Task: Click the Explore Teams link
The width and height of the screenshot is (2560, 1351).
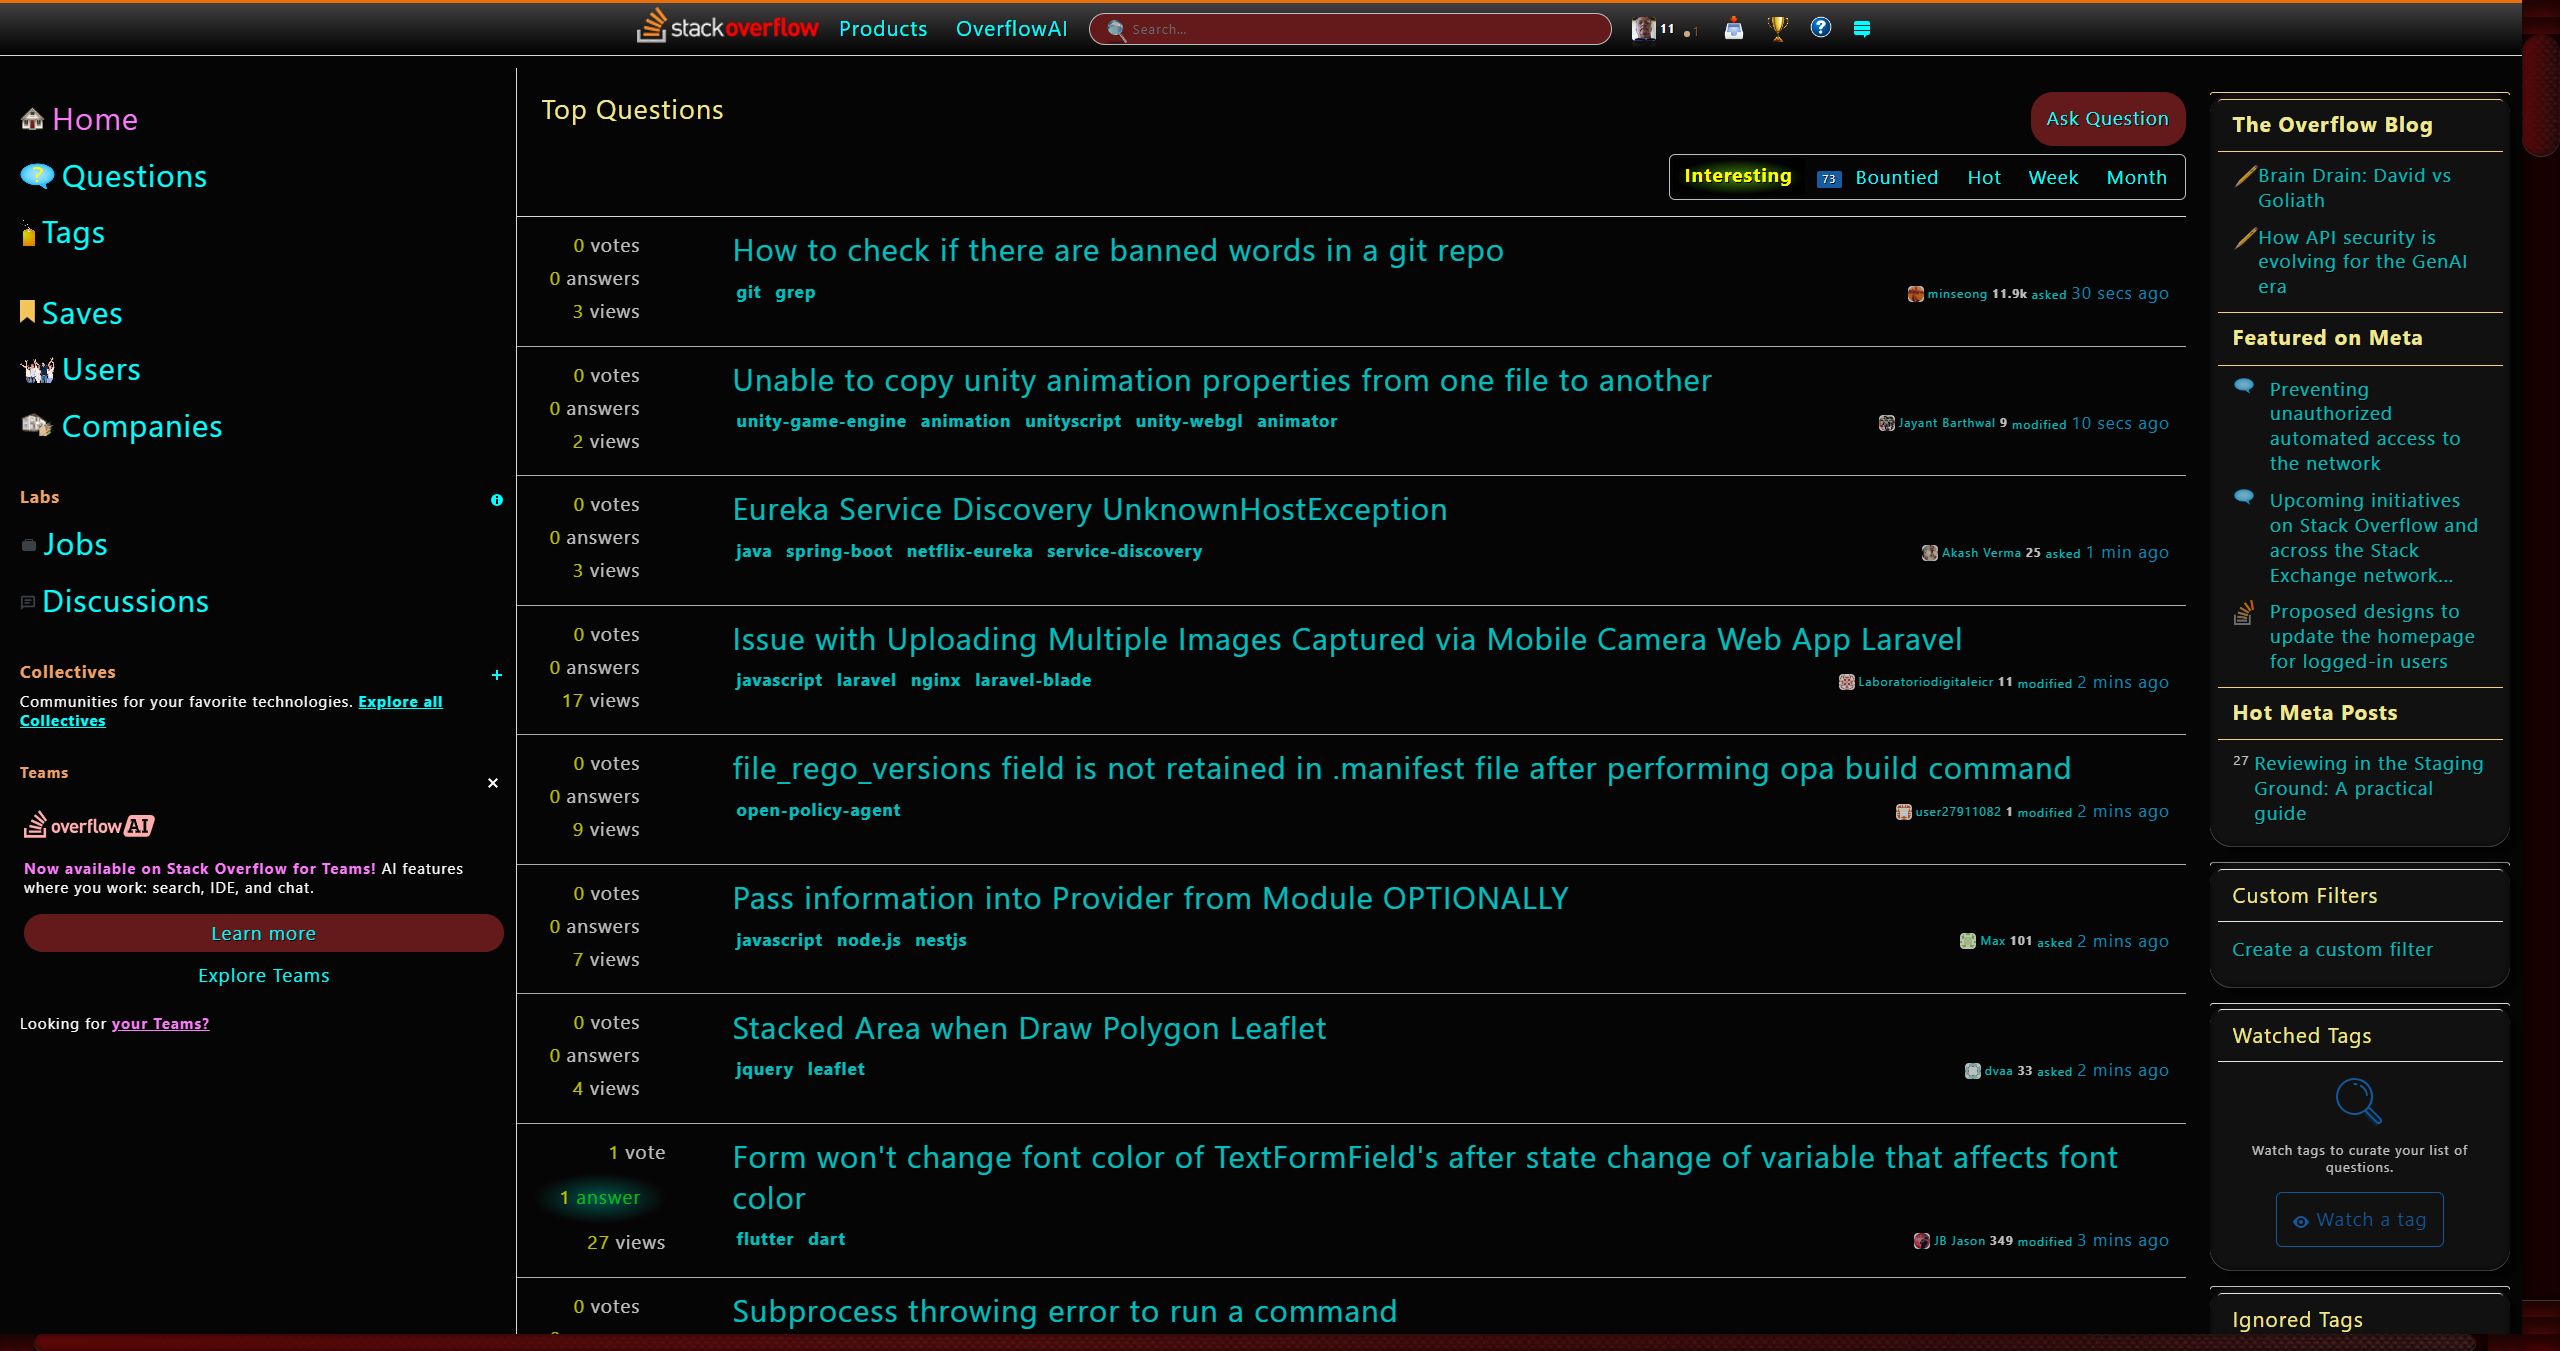Action: tap(264, 975)
